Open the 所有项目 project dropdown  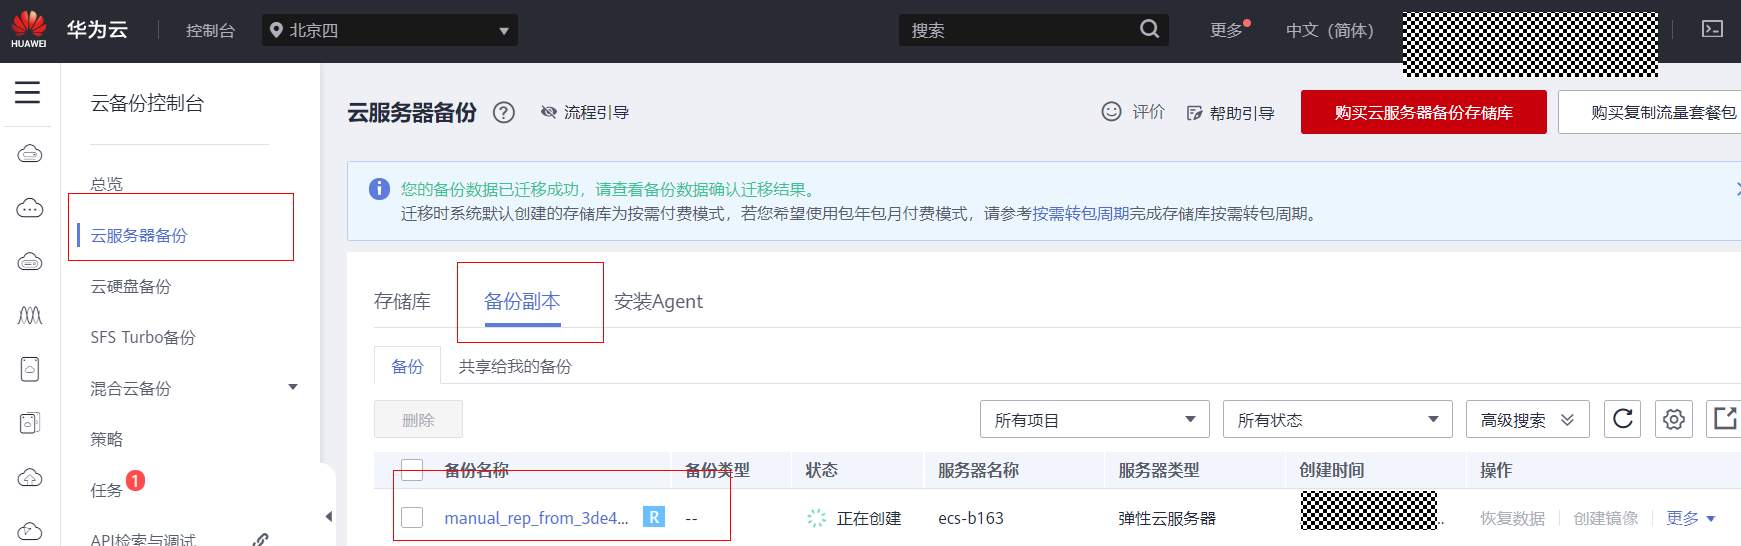click(1095, 419)
